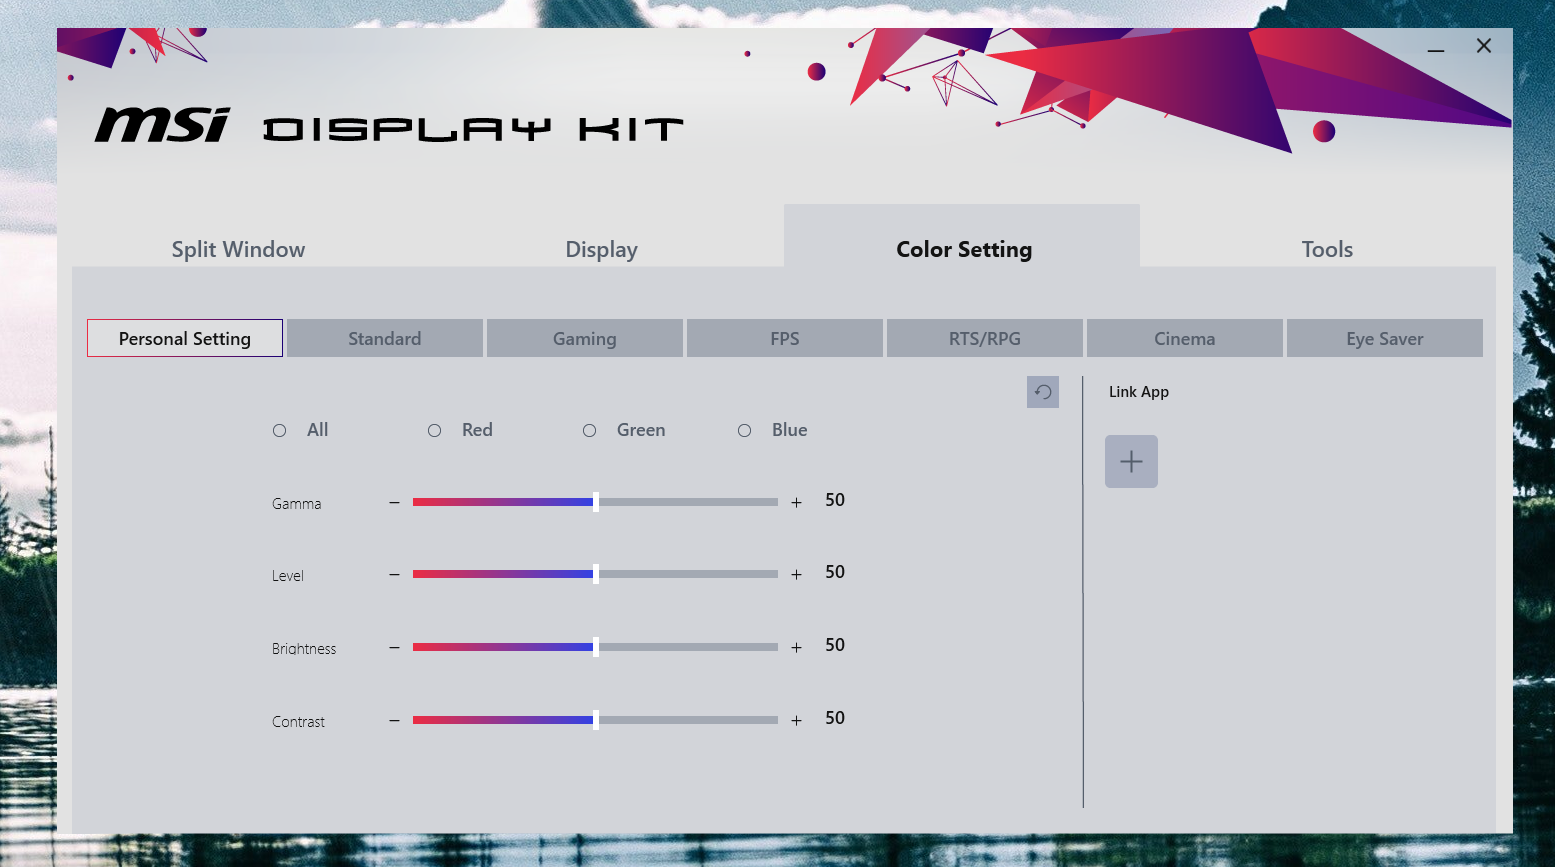Click the reset color settings icon
Screen dimensions: 1555x867
click(1043, 392)
